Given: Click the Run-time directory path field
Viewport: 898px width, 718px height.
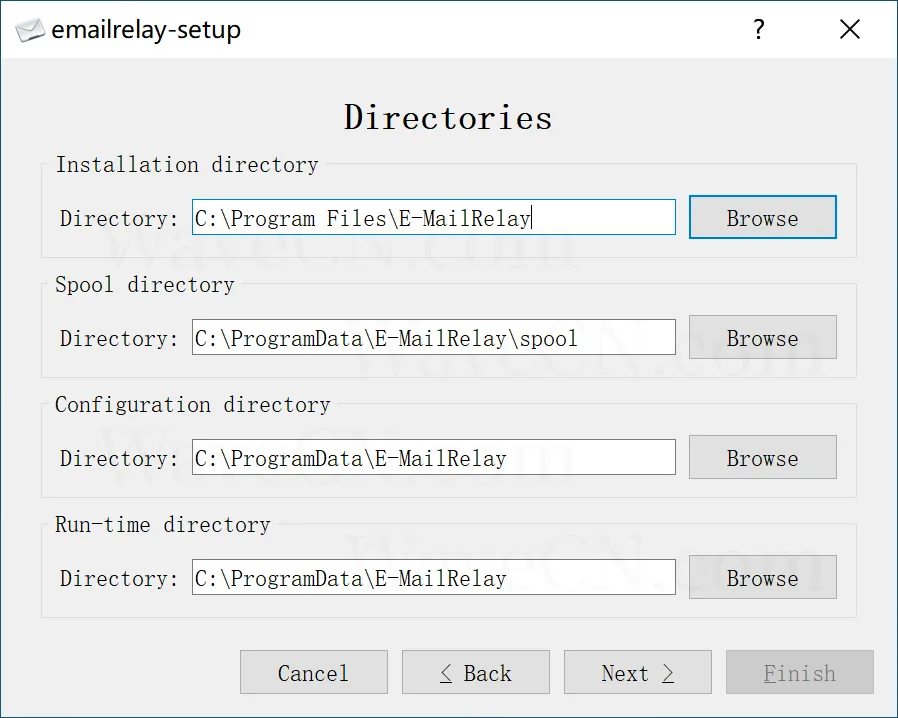Looking at the screenshot, I should (434, 577).
